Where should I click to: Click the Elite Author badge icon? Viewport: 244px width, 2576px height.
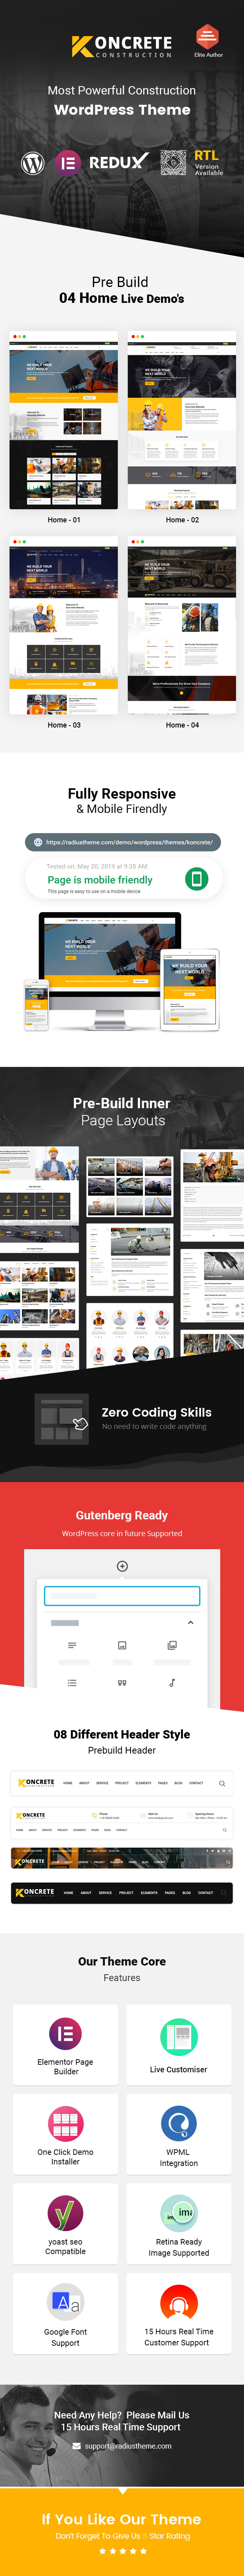207,36
